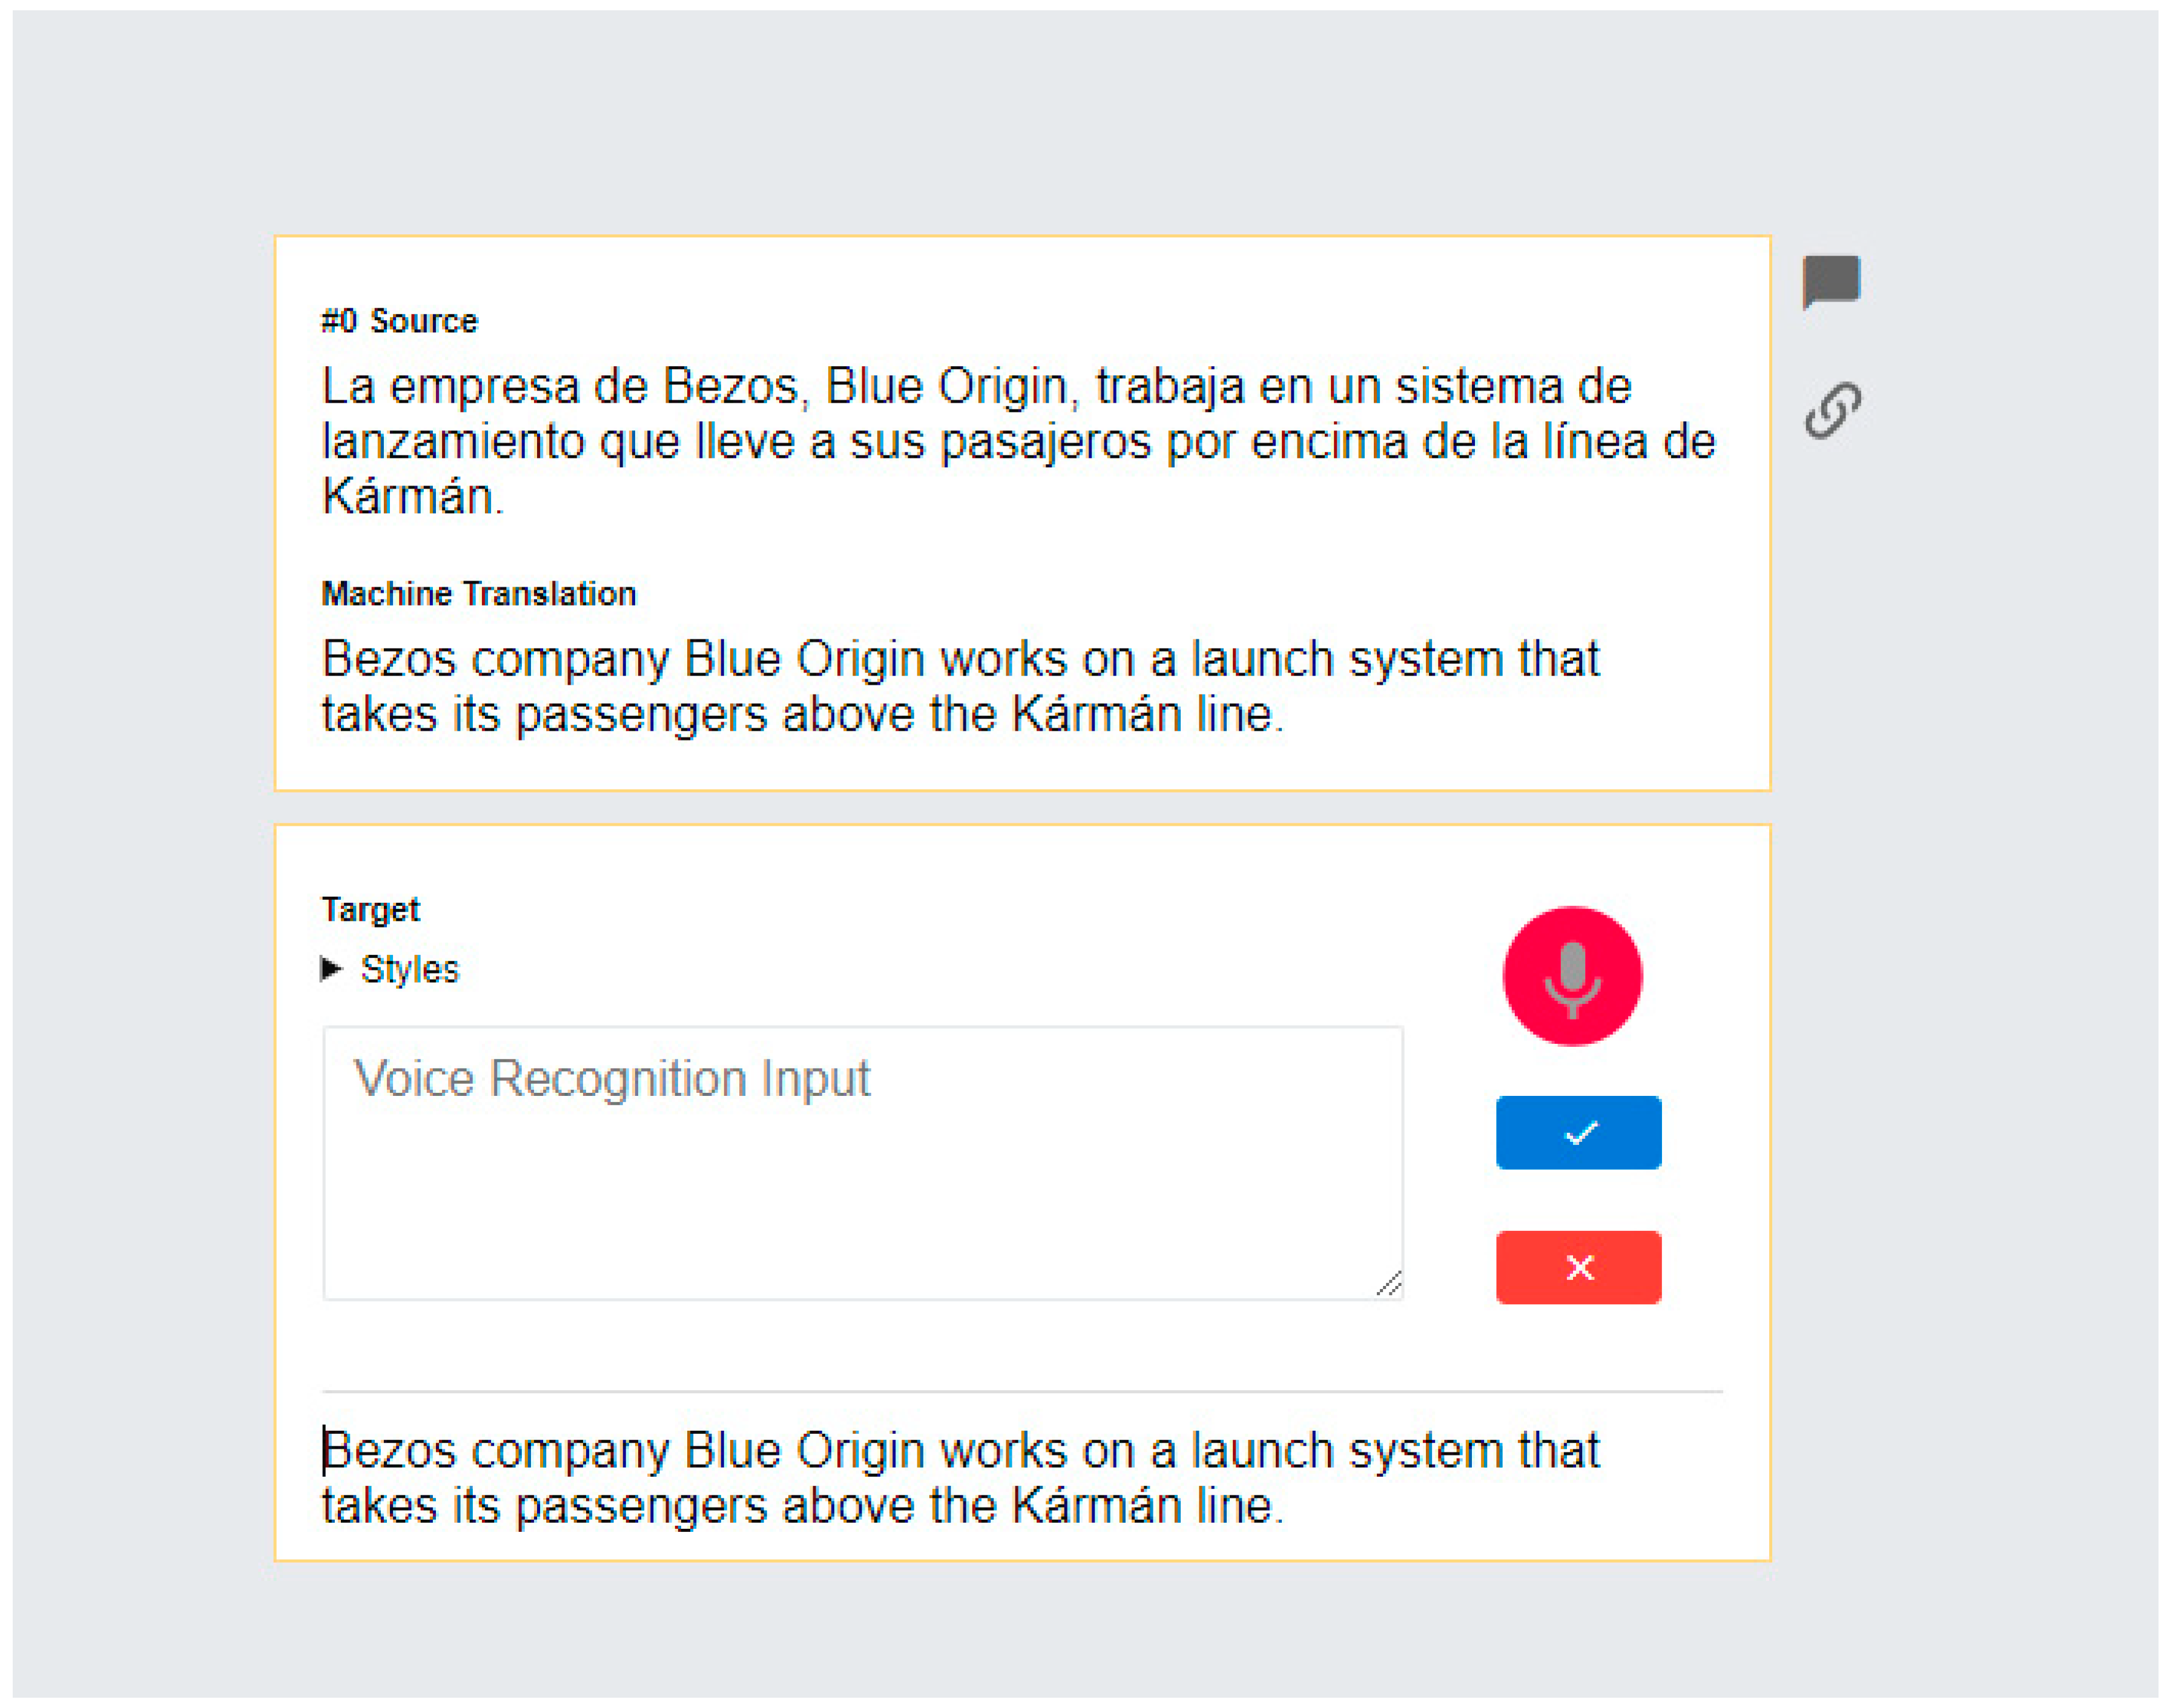This screenshot has width=2167, height=1708.
Task: Start recording with the red microphone button
Action: [1571, 976]
